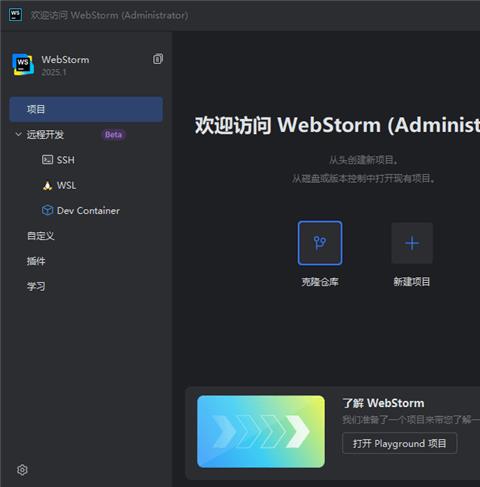Image resolution: width=480 pixels, height=487 pixels.
Task: Click the 打开 Playground 项目 button
Action: 399,443
